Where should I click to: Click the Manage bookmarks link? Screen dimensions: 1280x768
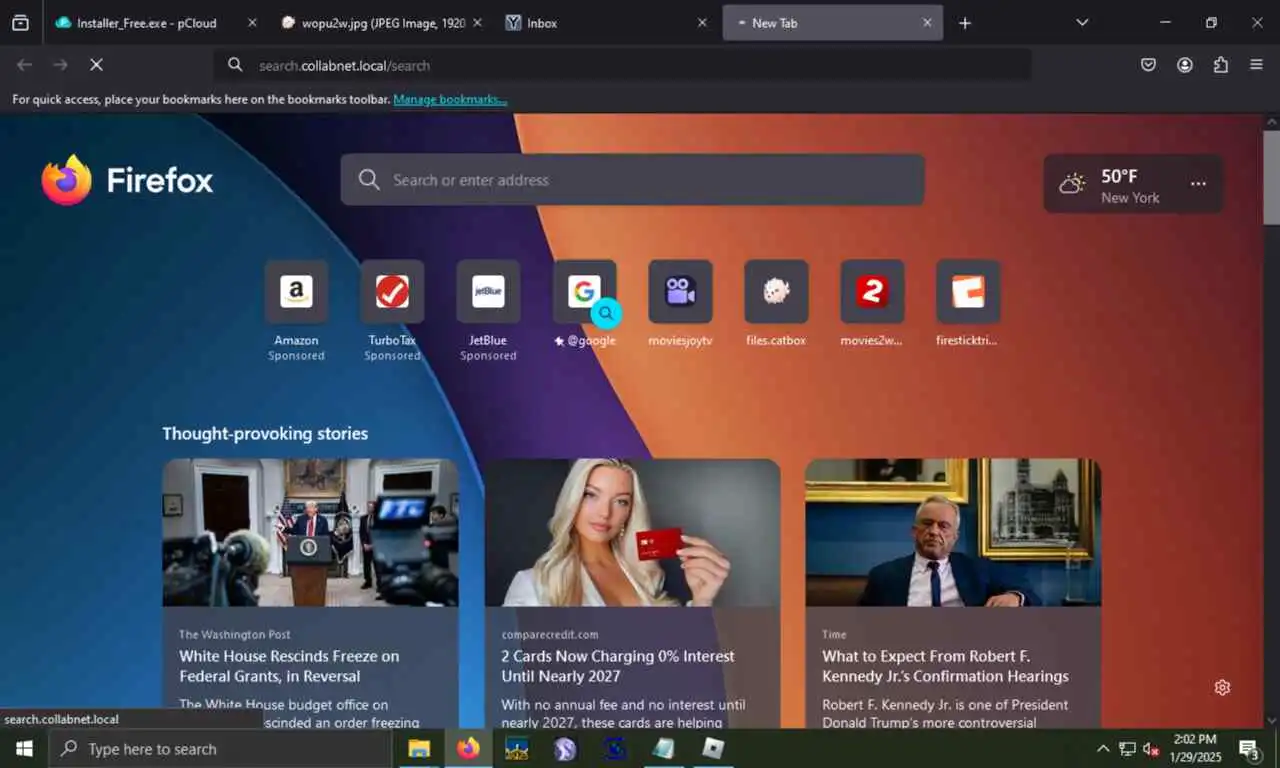450,100
